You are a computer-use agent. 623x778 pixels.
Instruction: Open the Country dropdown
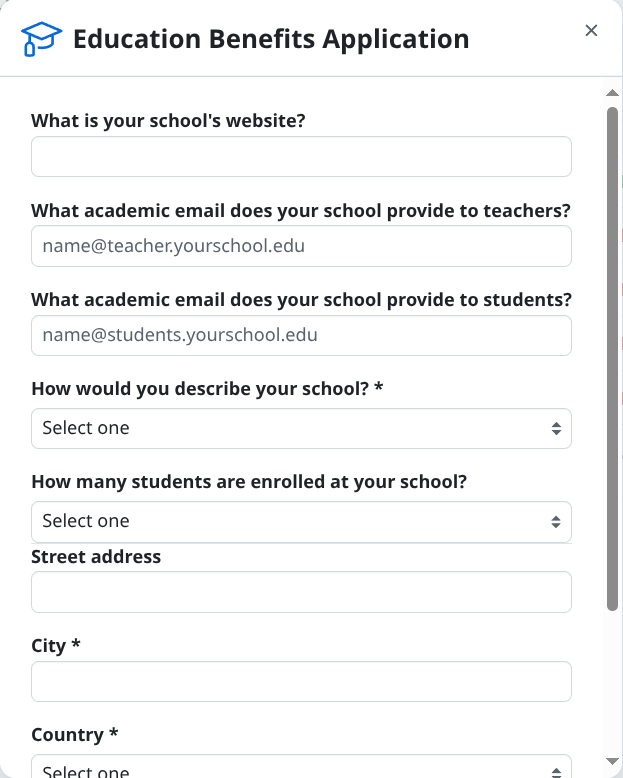tap(301, 768)
